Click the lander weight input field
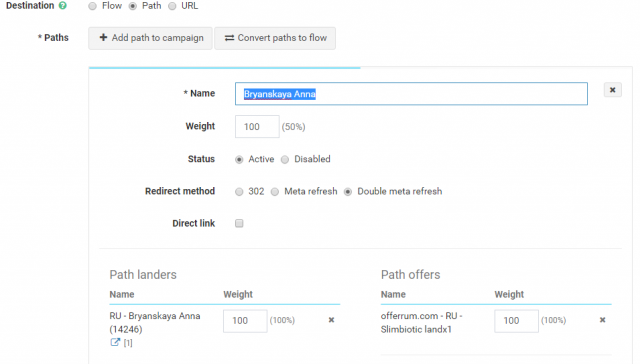Image resolution: width=640 pixels, height=364 pixels. [x=245, y=321]
